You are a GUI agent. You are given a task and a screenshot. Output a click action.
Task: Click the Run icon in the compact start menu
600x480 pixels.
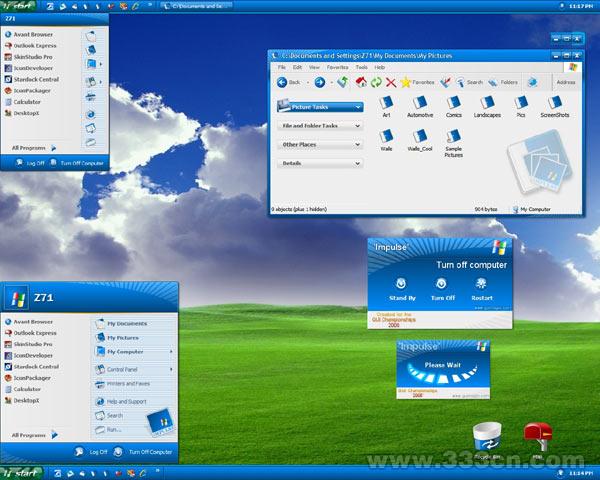pyautogui.click(x=90, y=142)
